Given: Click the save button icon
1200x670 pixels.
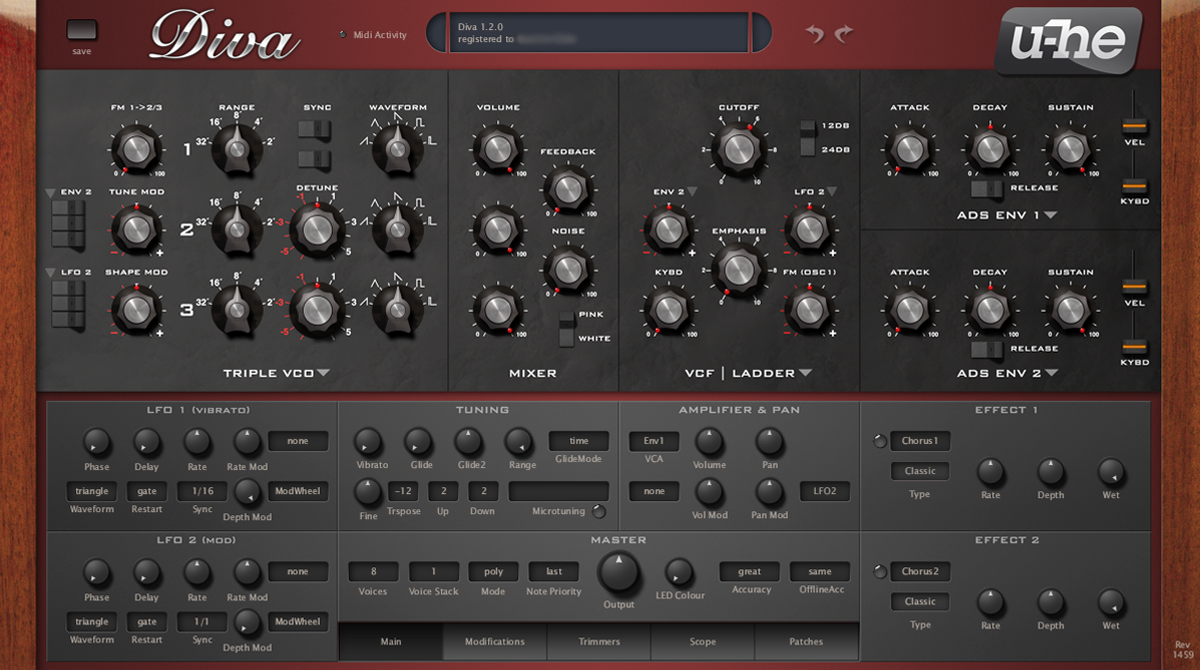Looking at the screenshot, I should coord(82,30).
